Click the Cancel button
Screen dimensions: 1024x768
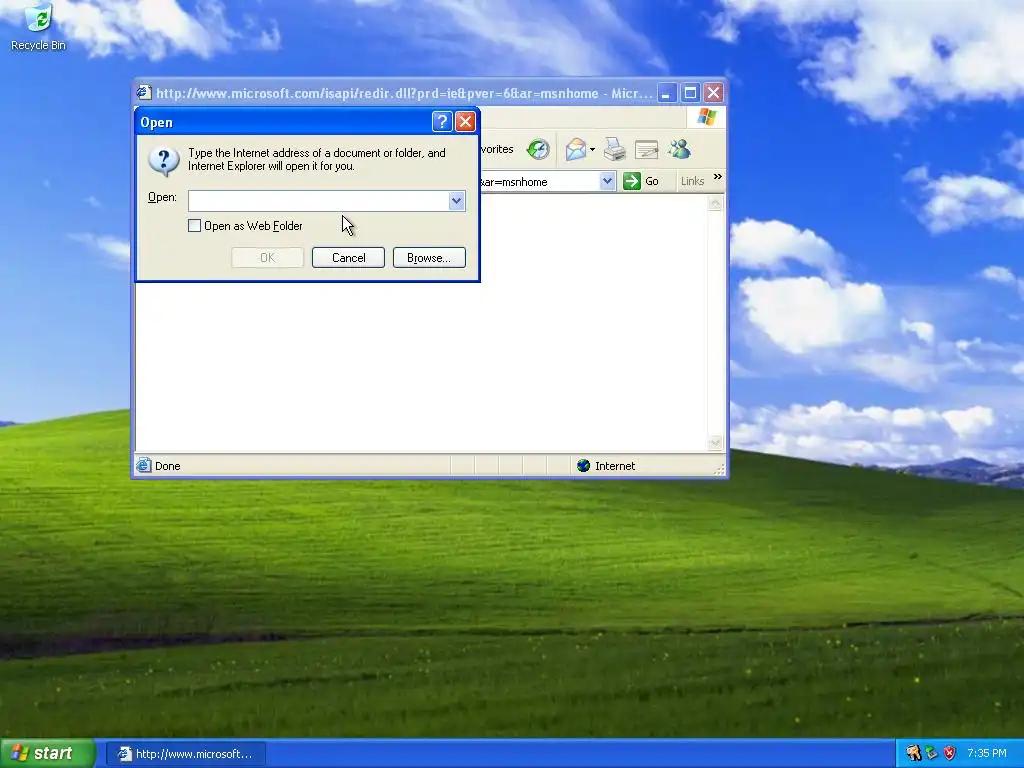click(348, 257)
